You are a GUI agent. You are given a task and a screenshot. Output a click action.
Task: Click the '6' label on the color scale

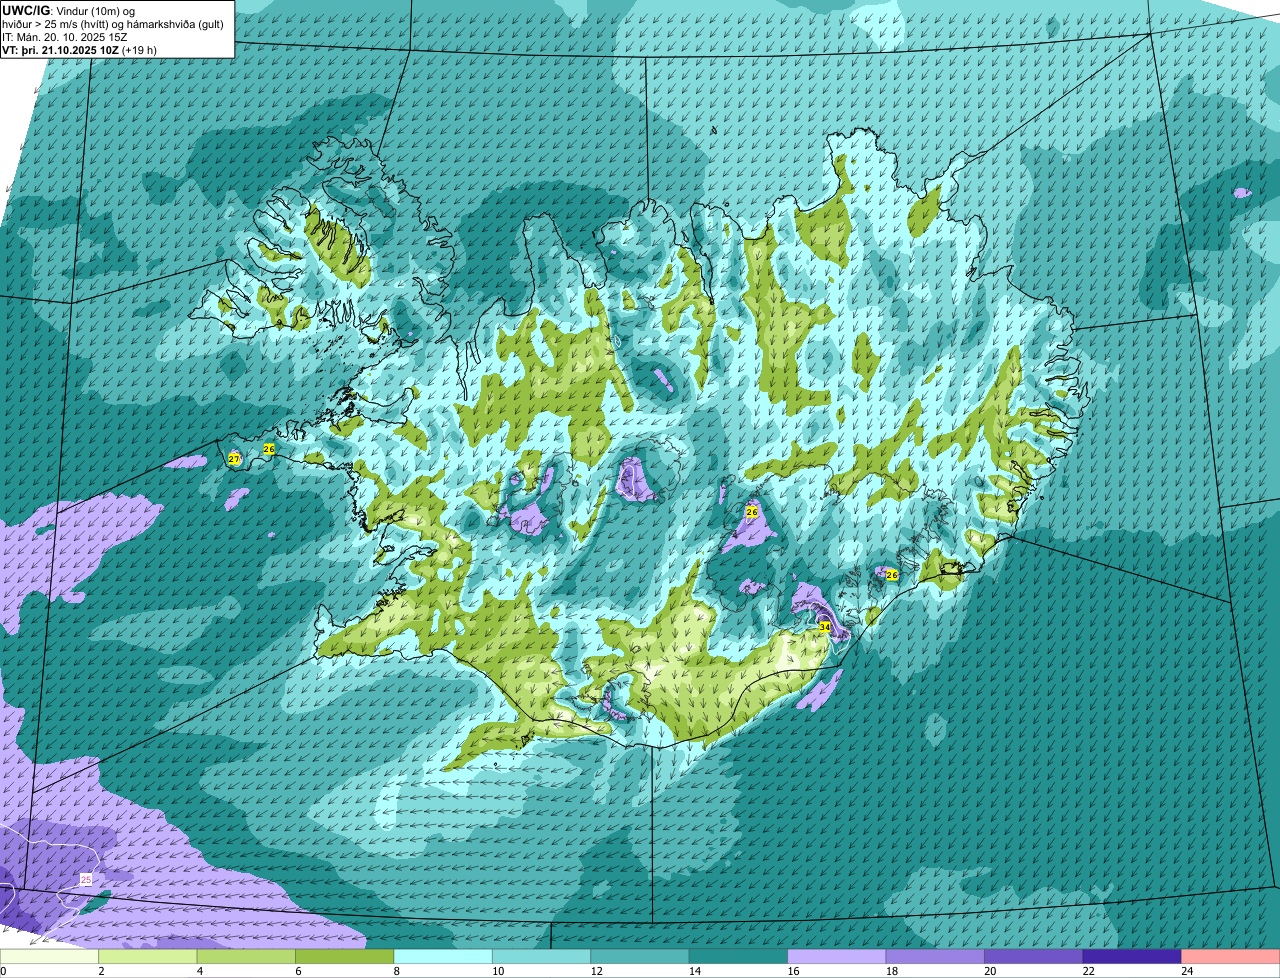click(297, 971)
